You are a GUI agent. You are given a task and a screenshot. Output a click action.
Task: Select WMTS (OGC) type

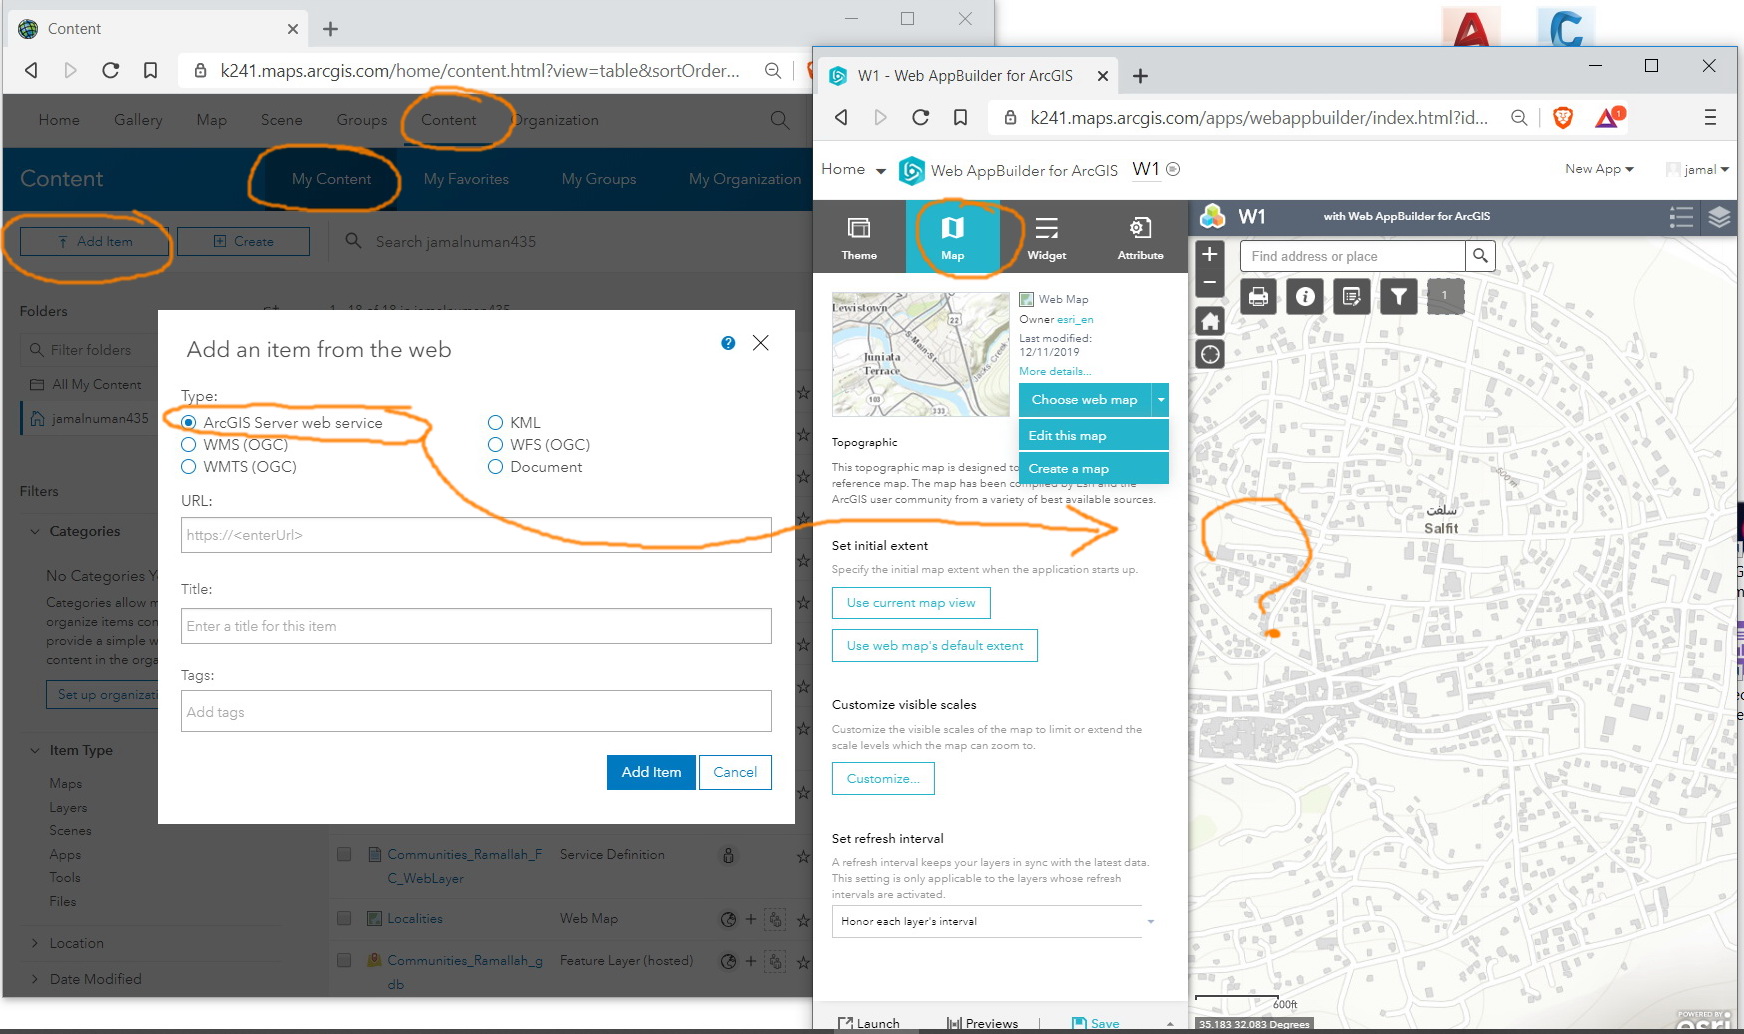[189, 467]
